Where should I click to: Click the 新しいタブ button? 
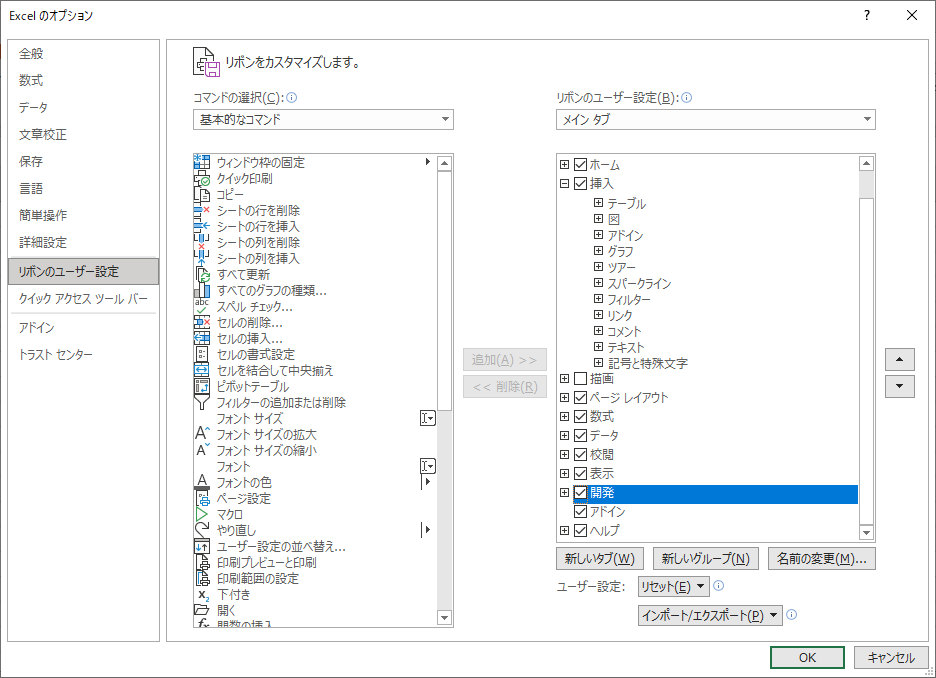tap(599, 559)
